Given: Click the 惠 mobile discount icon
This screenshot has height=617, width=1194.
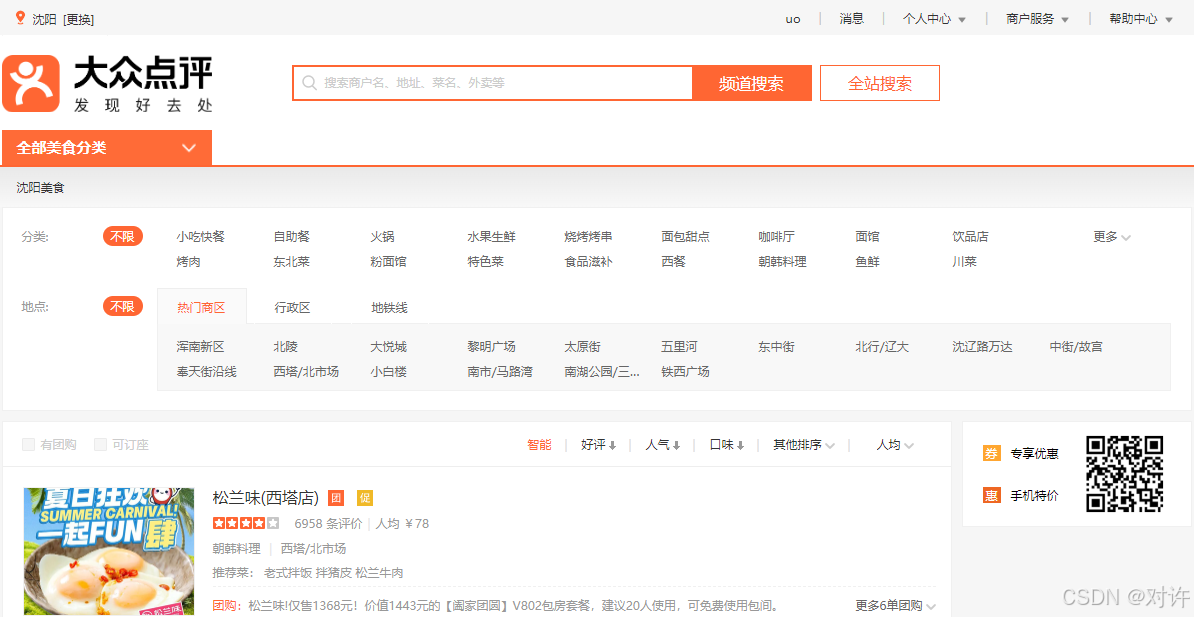Looking at the screenshot, I should pyautogui.click(x=991, y=495).
